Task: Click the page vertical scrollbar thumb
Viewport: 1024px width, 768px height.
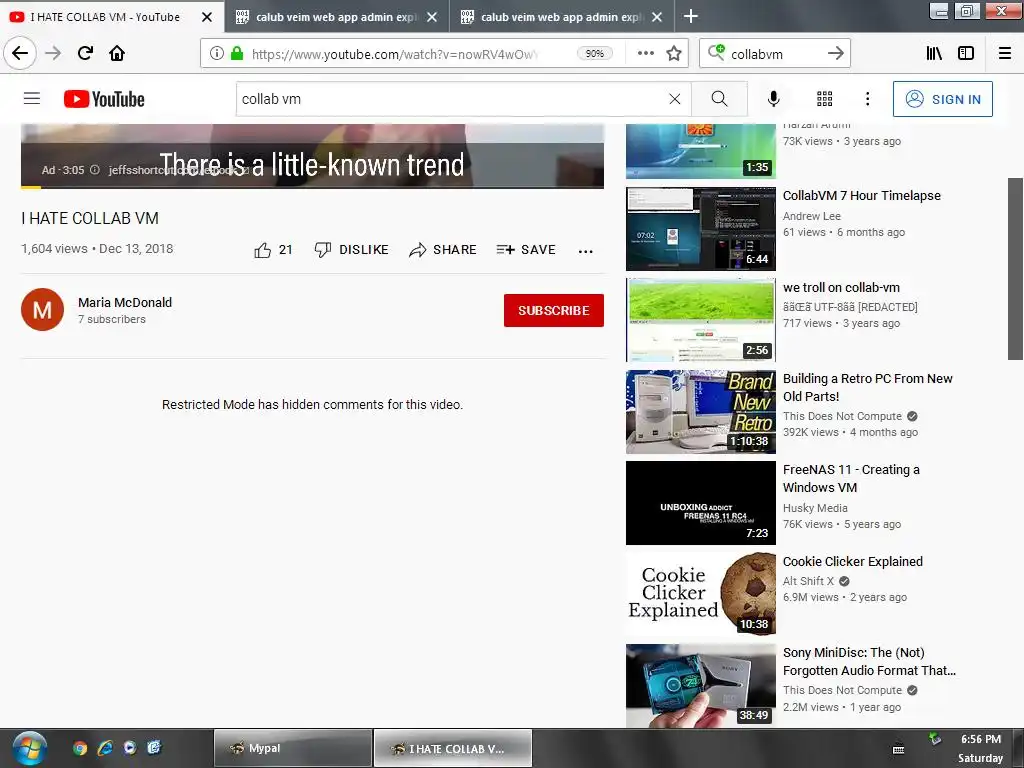Action: (1015, 268)
